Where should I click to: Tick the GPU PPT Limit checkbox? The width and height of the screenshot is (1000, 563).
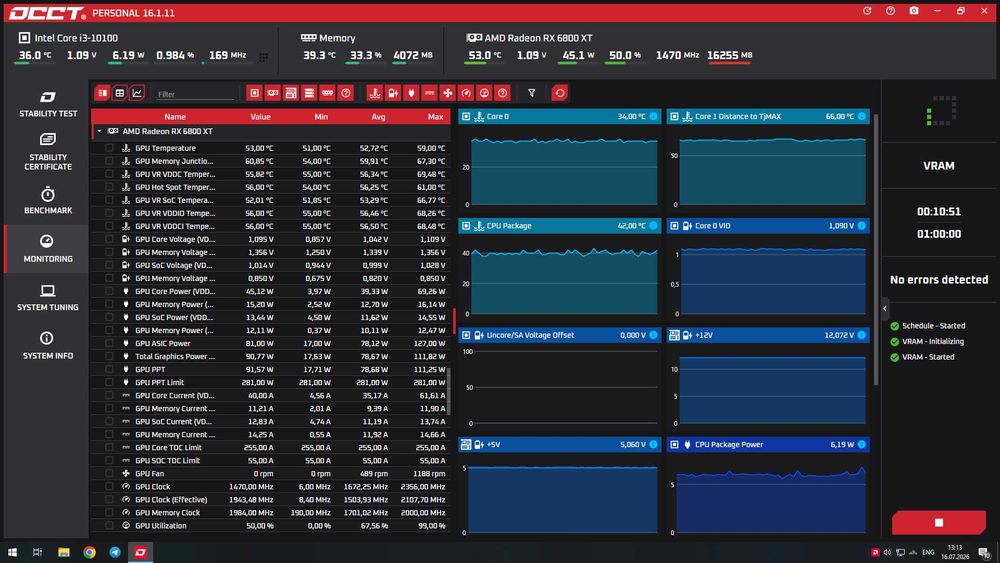[109, 382]
